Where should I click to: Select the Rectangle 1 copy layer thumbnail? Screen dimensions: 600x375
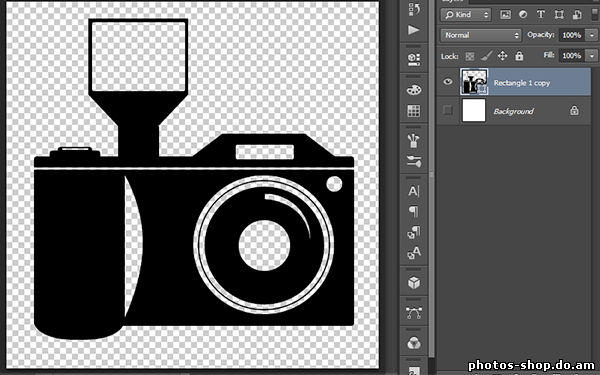[474, 82]
